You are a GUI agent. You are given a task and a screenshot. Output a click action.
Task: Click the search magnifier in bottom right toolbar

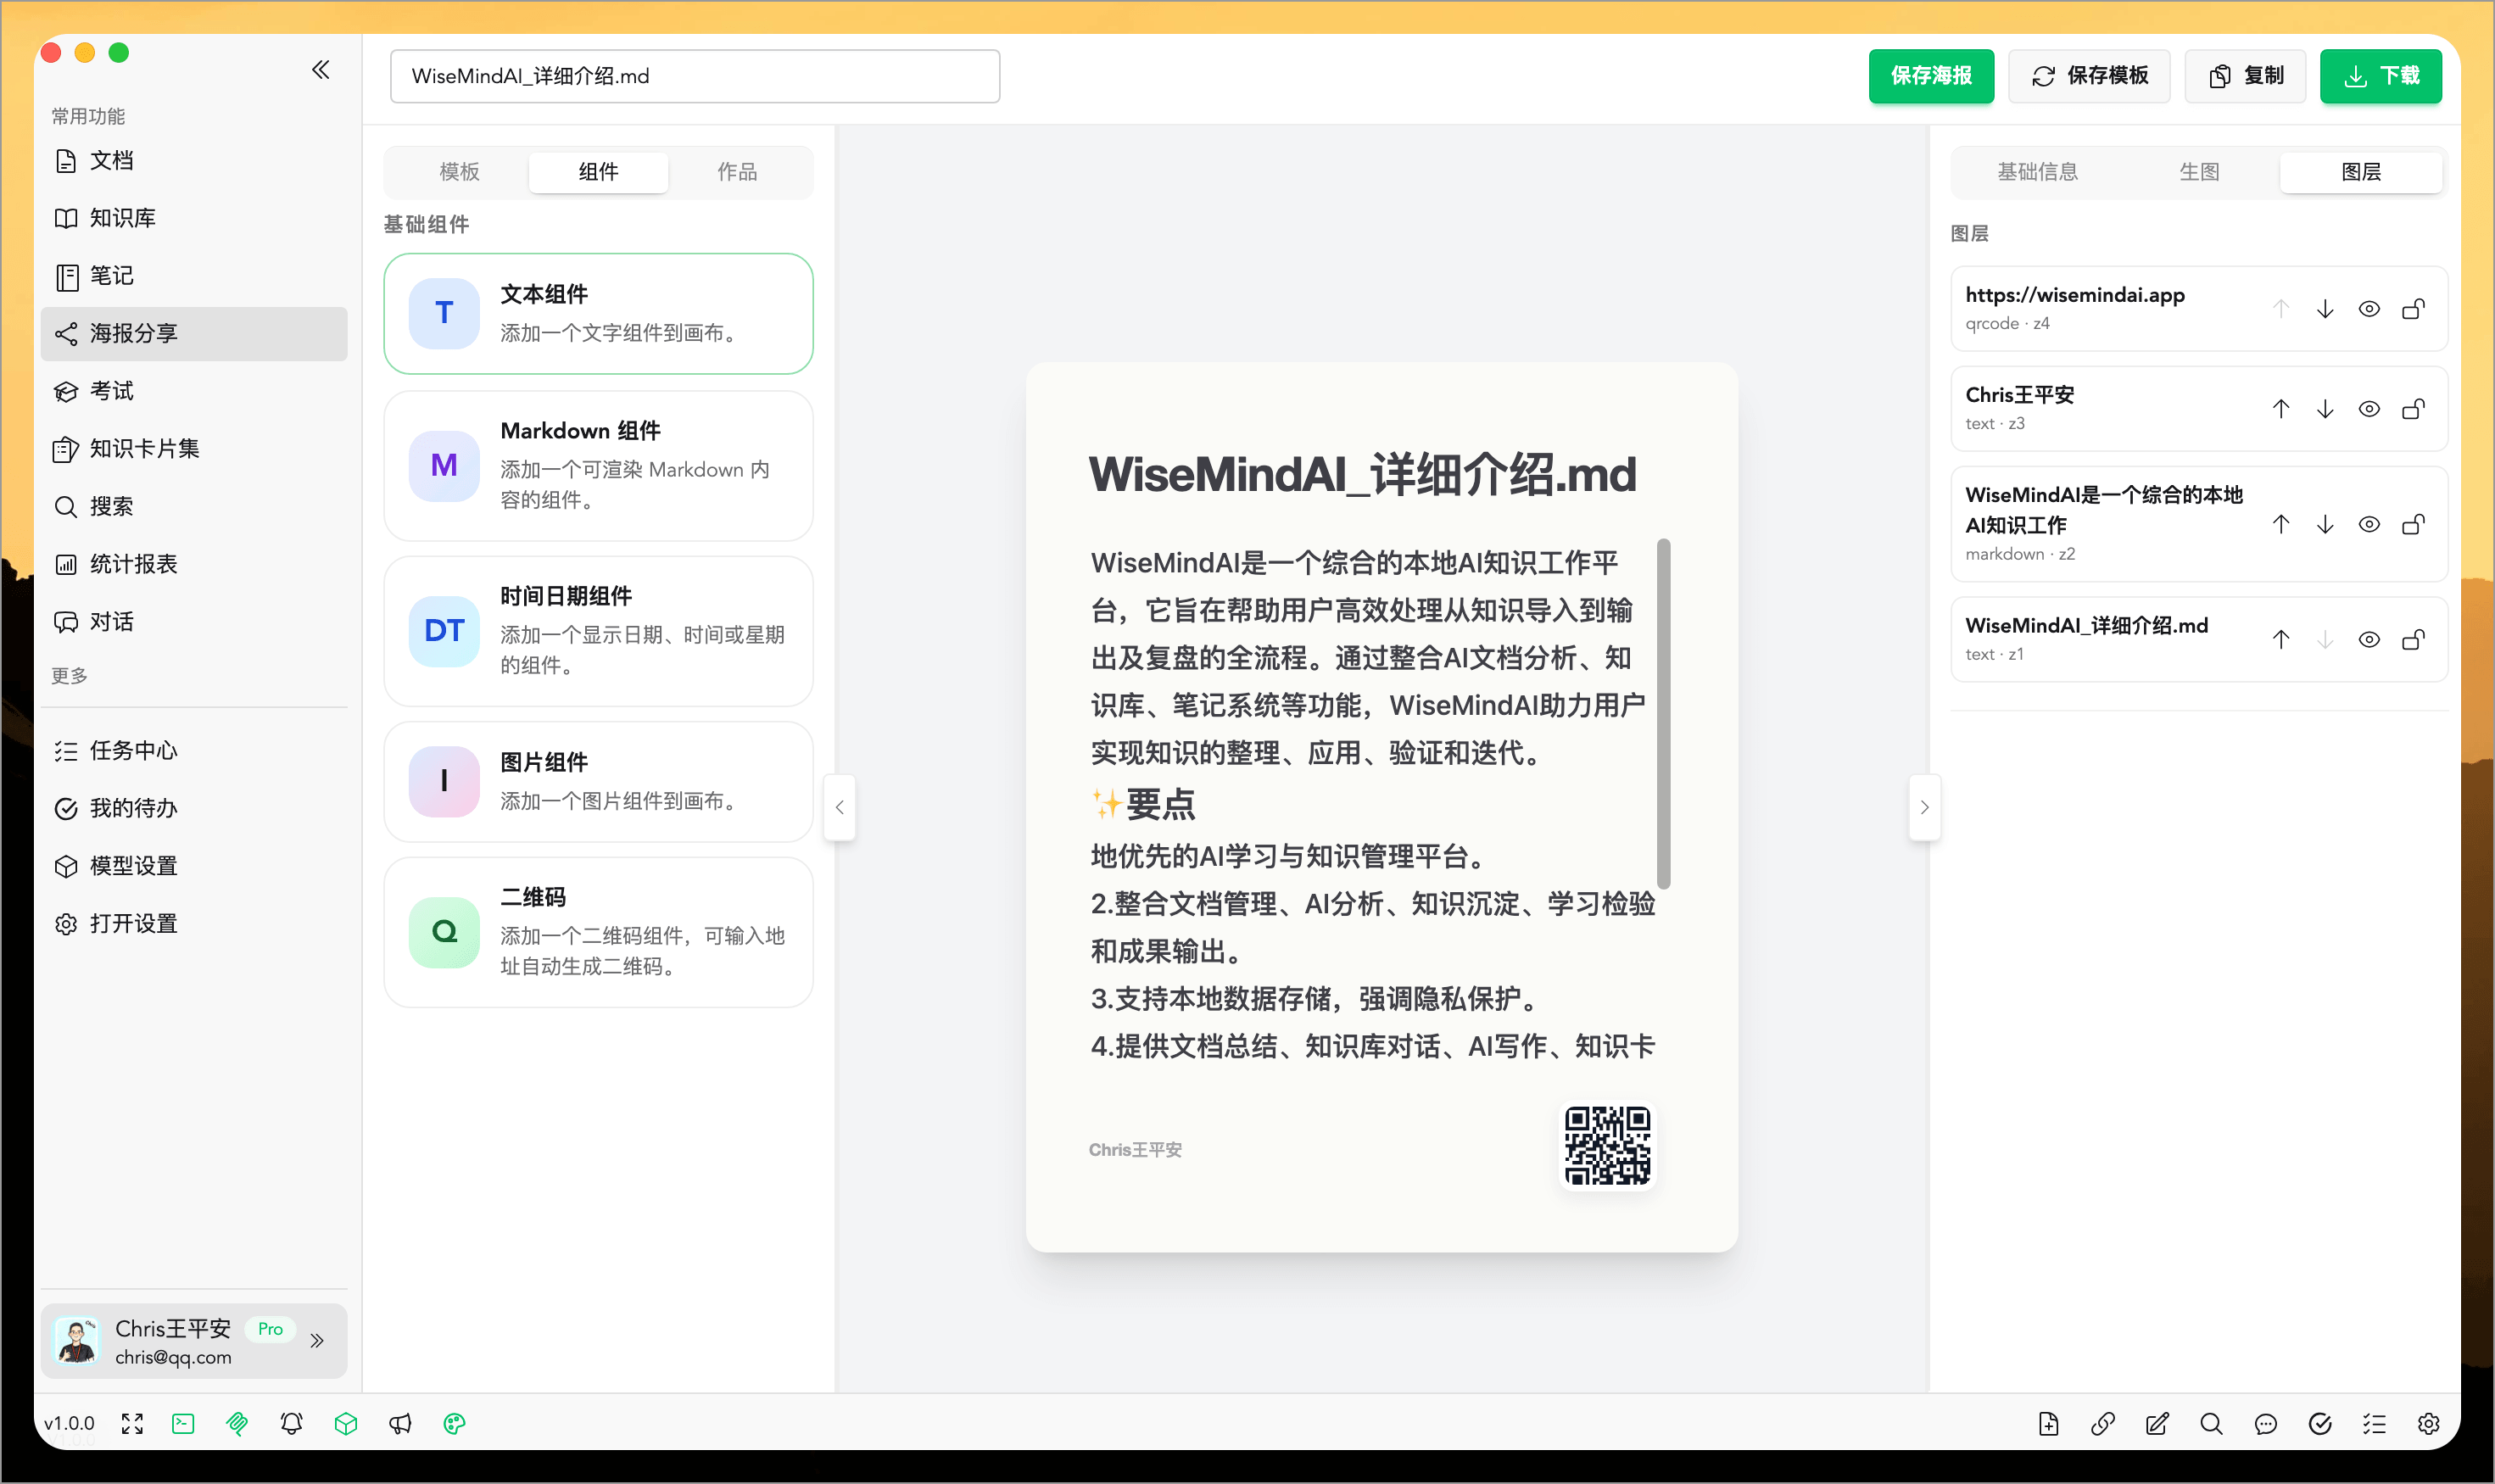(2211, 1423)
